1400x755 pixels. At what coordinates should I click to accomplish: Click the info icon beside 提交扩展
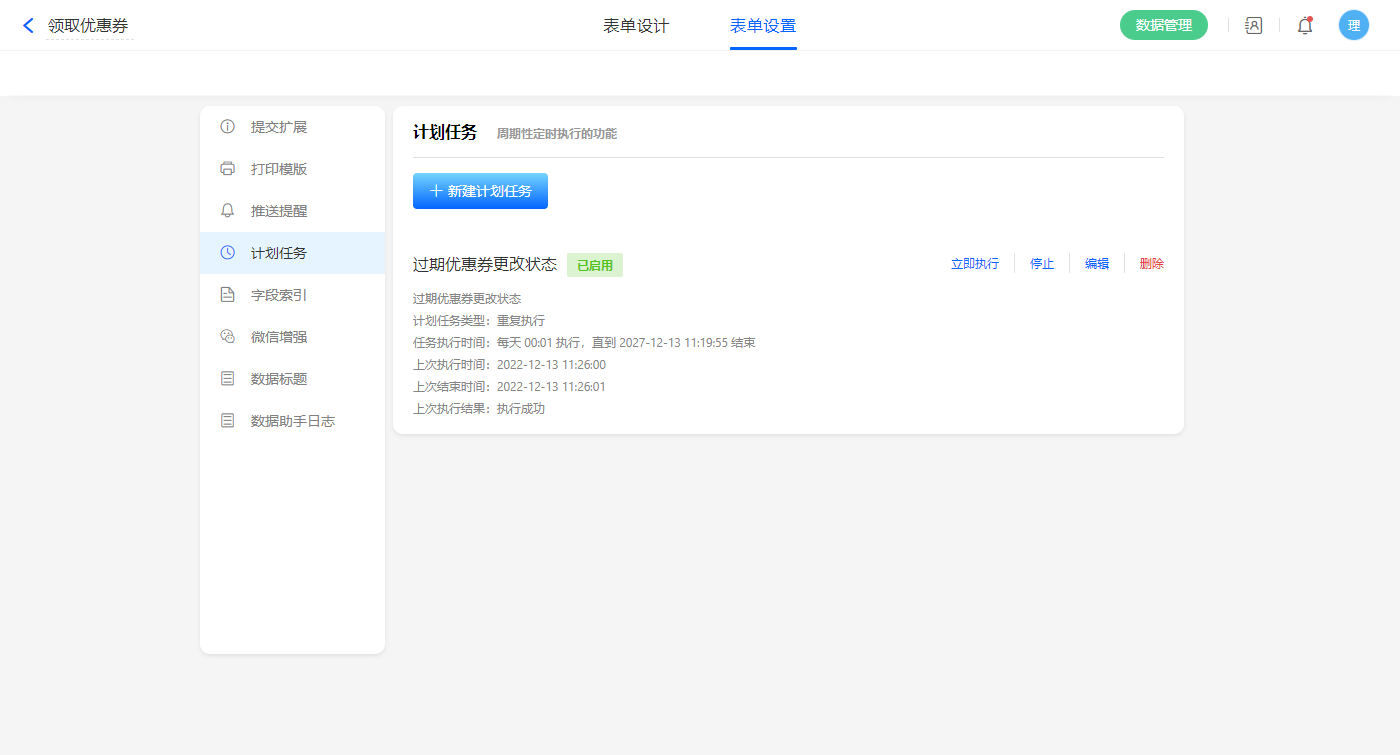(x=228, y=127)
